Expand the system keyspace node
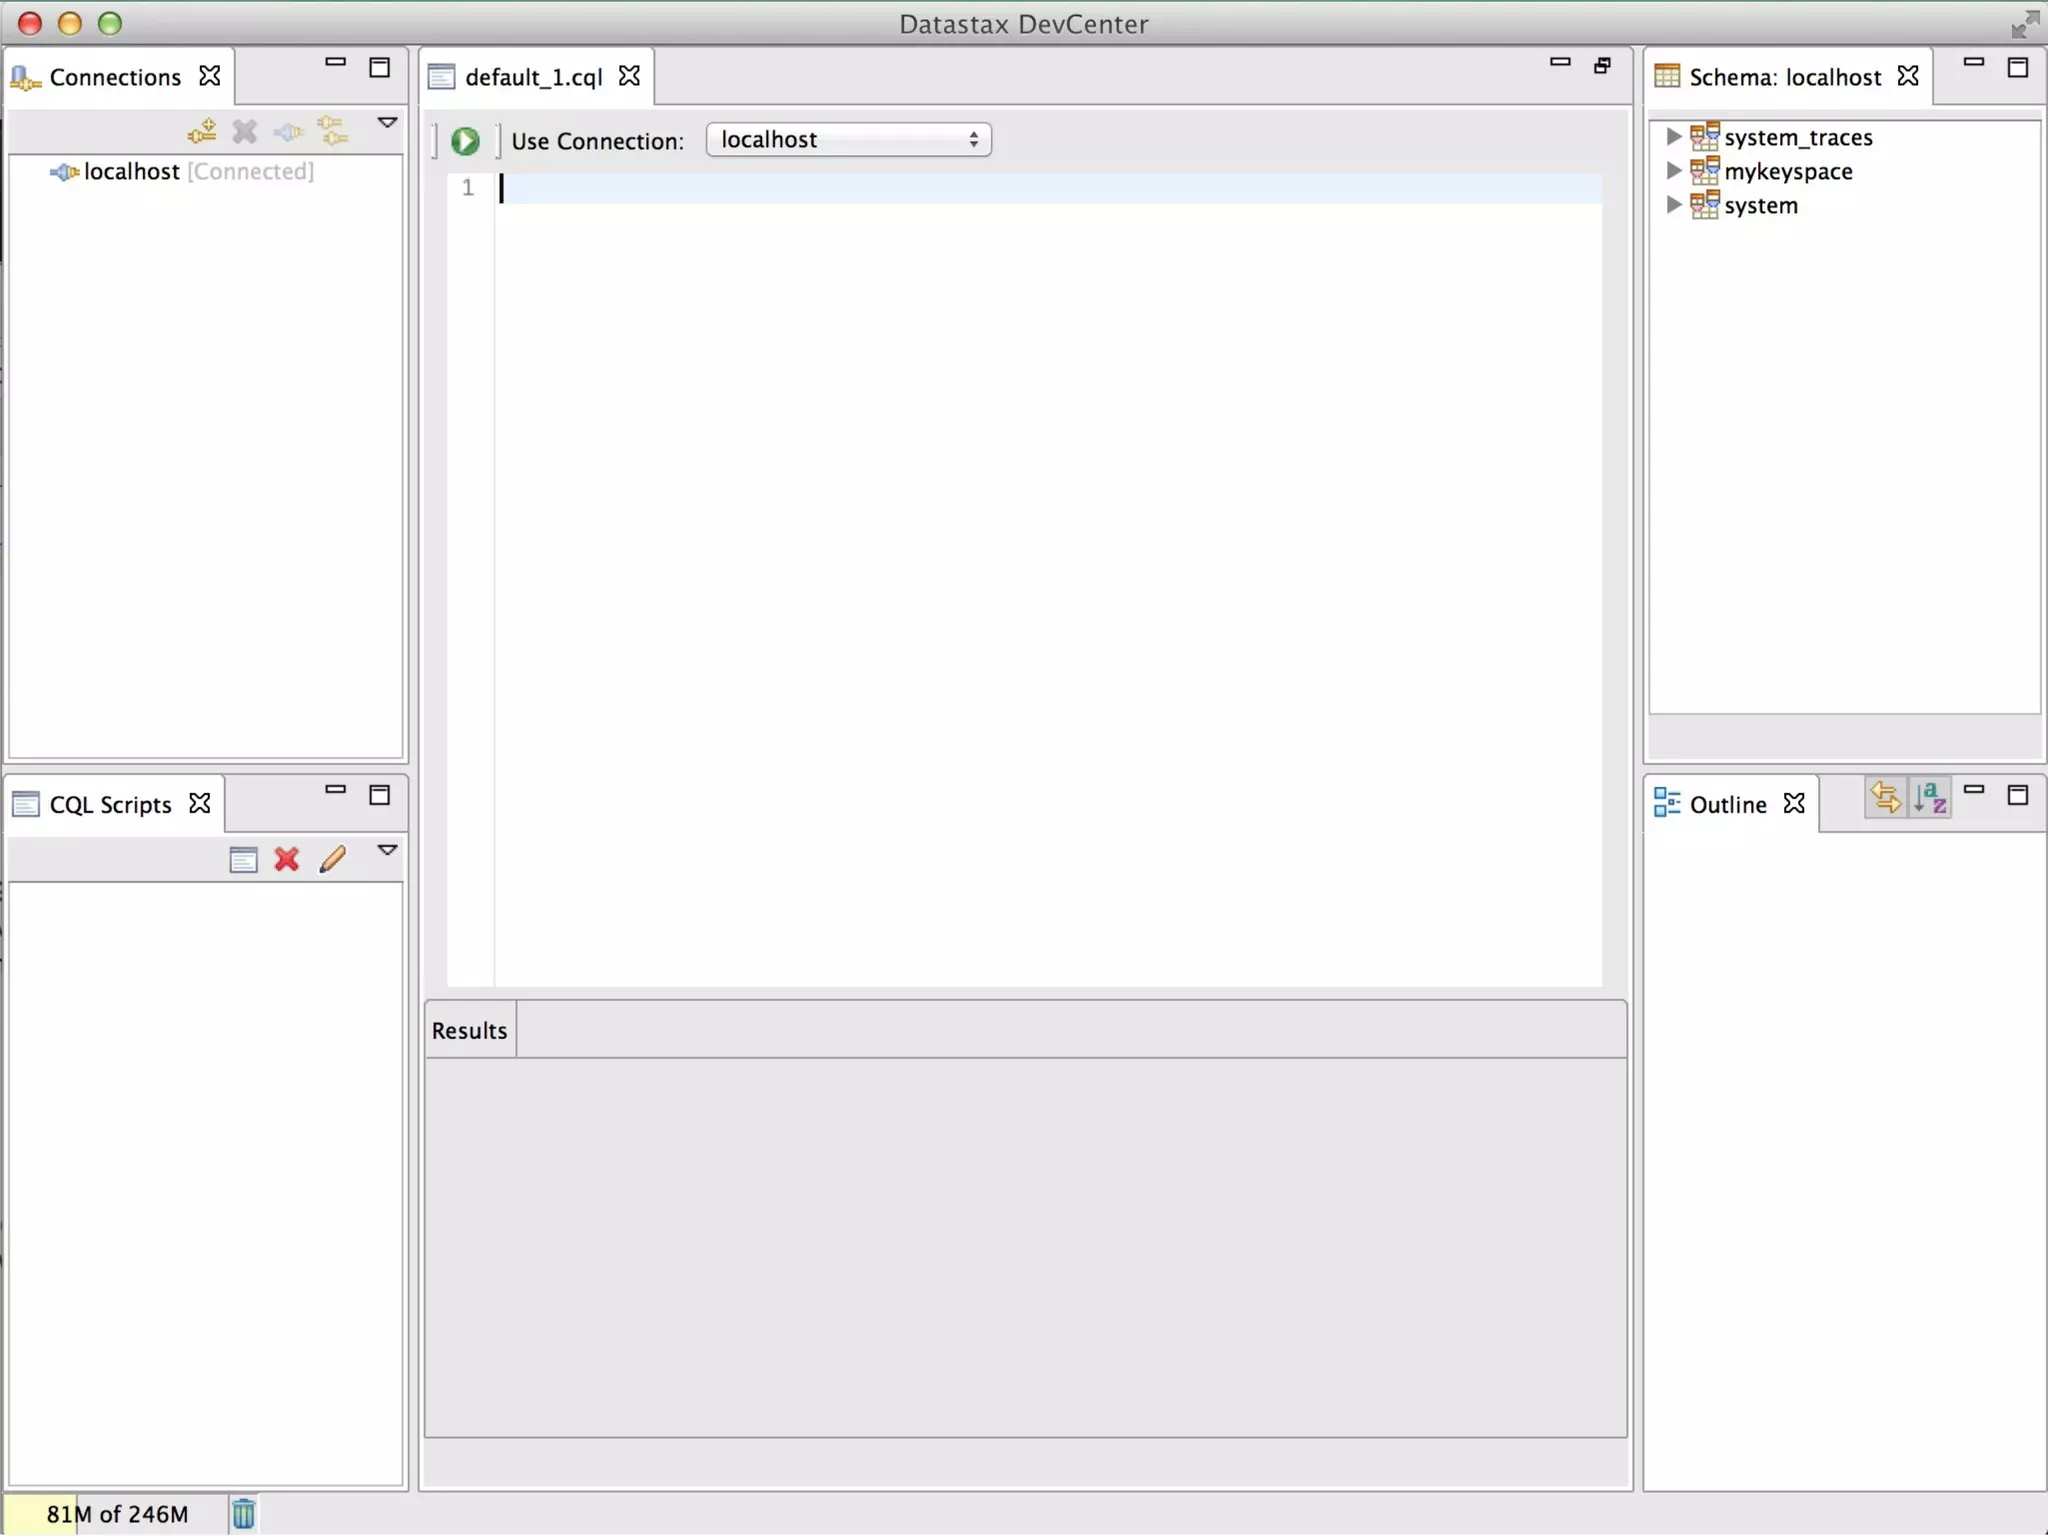 [x=1673, y=205]
